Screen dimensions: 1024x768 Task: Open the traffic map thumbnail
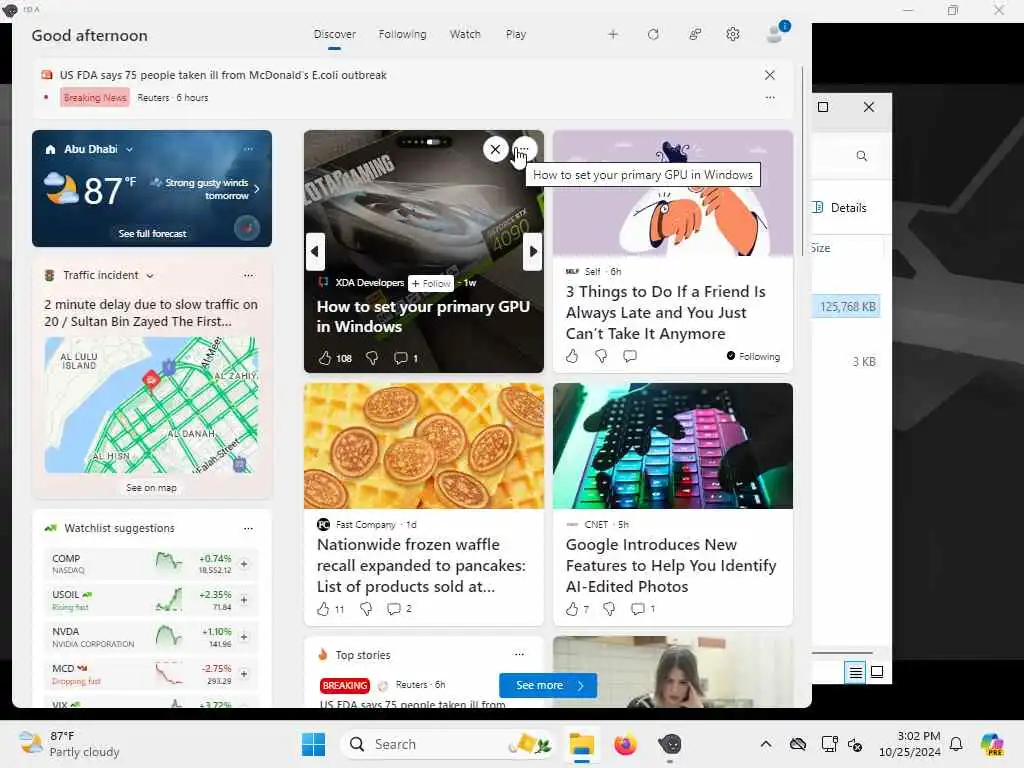pos(152,405)
